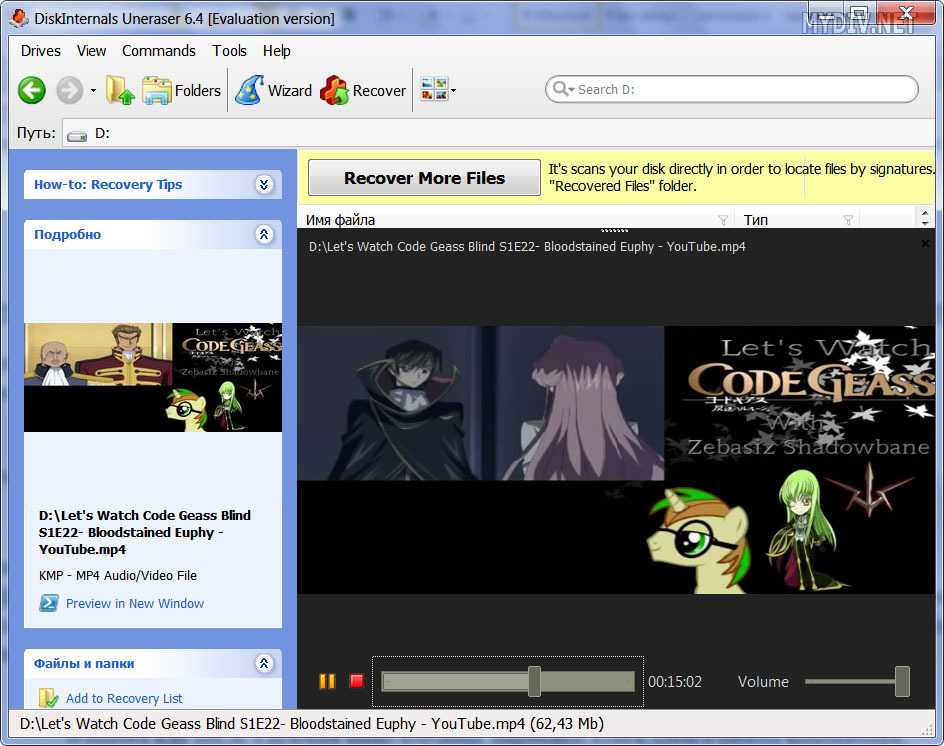Pause the video preview playback
The image size is (944, 746).
327,681
